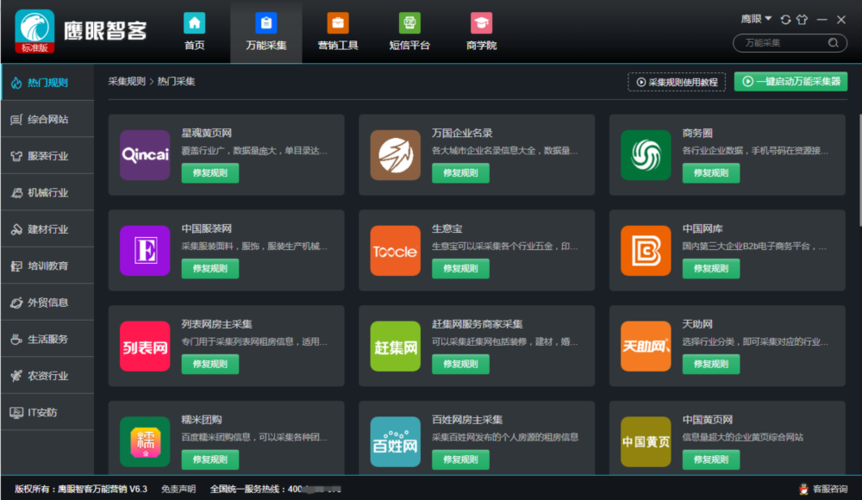Click 采集规则 breadcrumb link
This screenshot has width=862, height=500.
126,81
